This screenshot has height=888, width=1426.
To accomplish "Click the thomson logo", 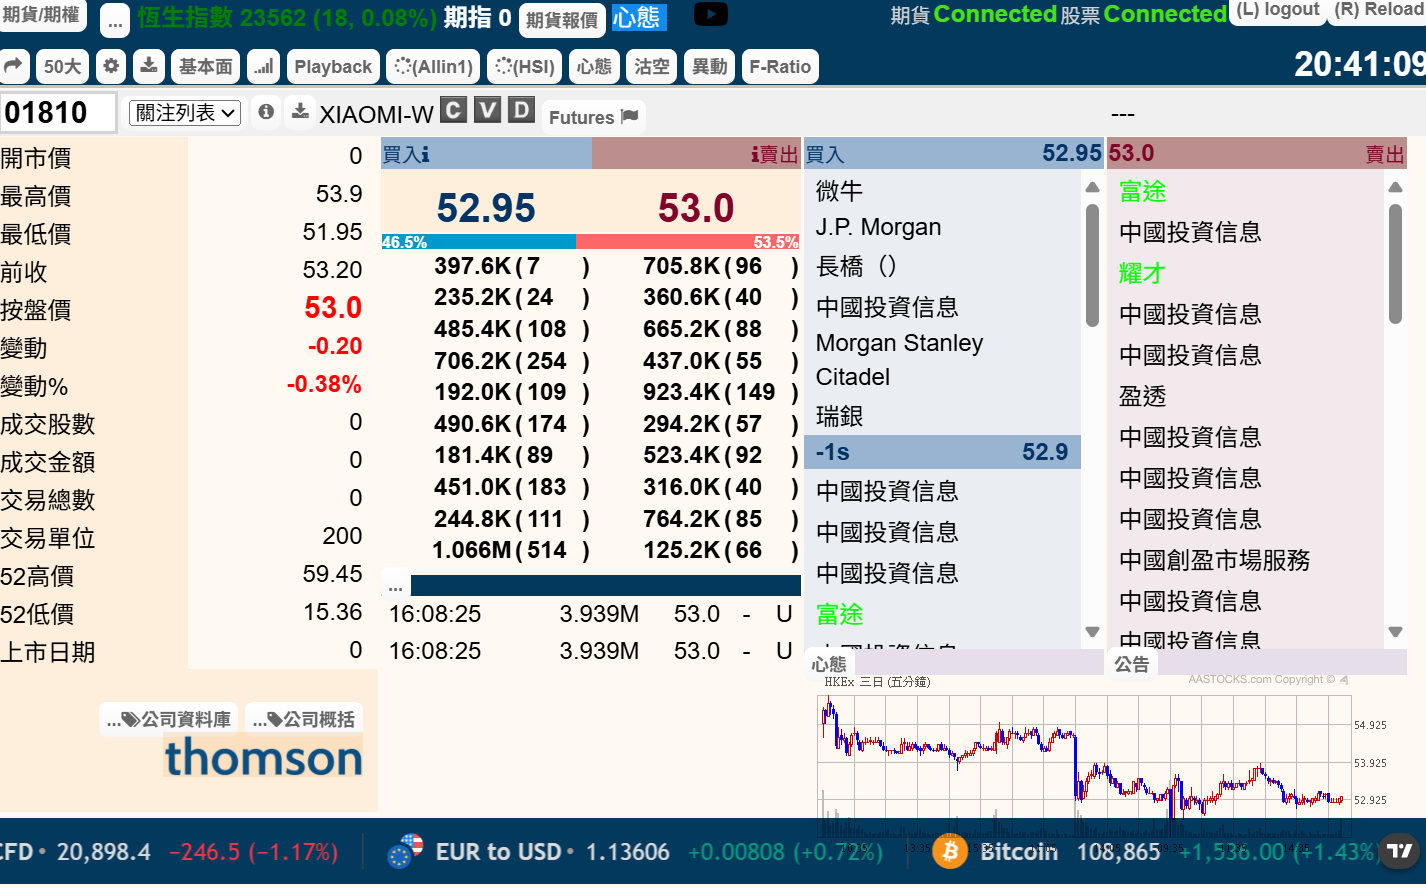I will point(263,758).
